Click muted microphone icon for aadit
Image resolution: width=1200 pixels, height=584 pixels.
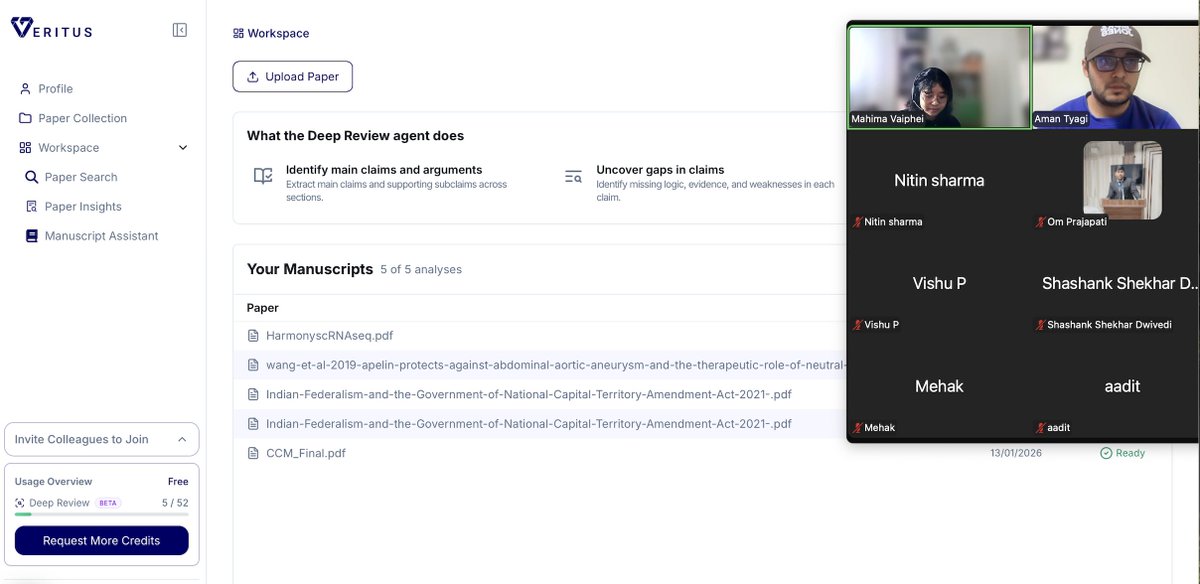1040,428
